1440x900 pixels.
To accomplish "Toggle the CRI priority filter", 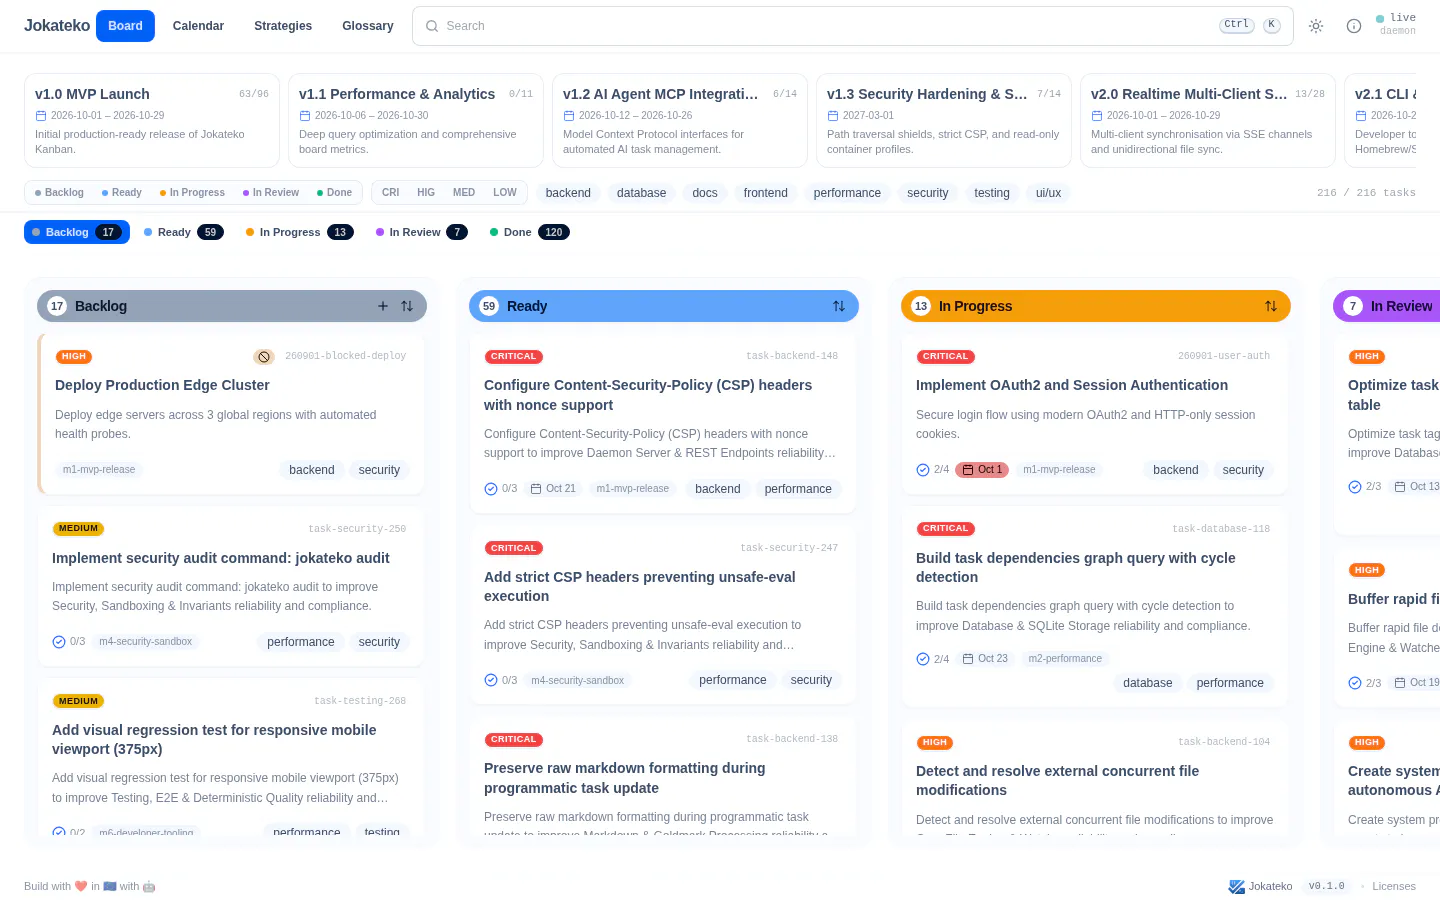I will coord(391,193).
